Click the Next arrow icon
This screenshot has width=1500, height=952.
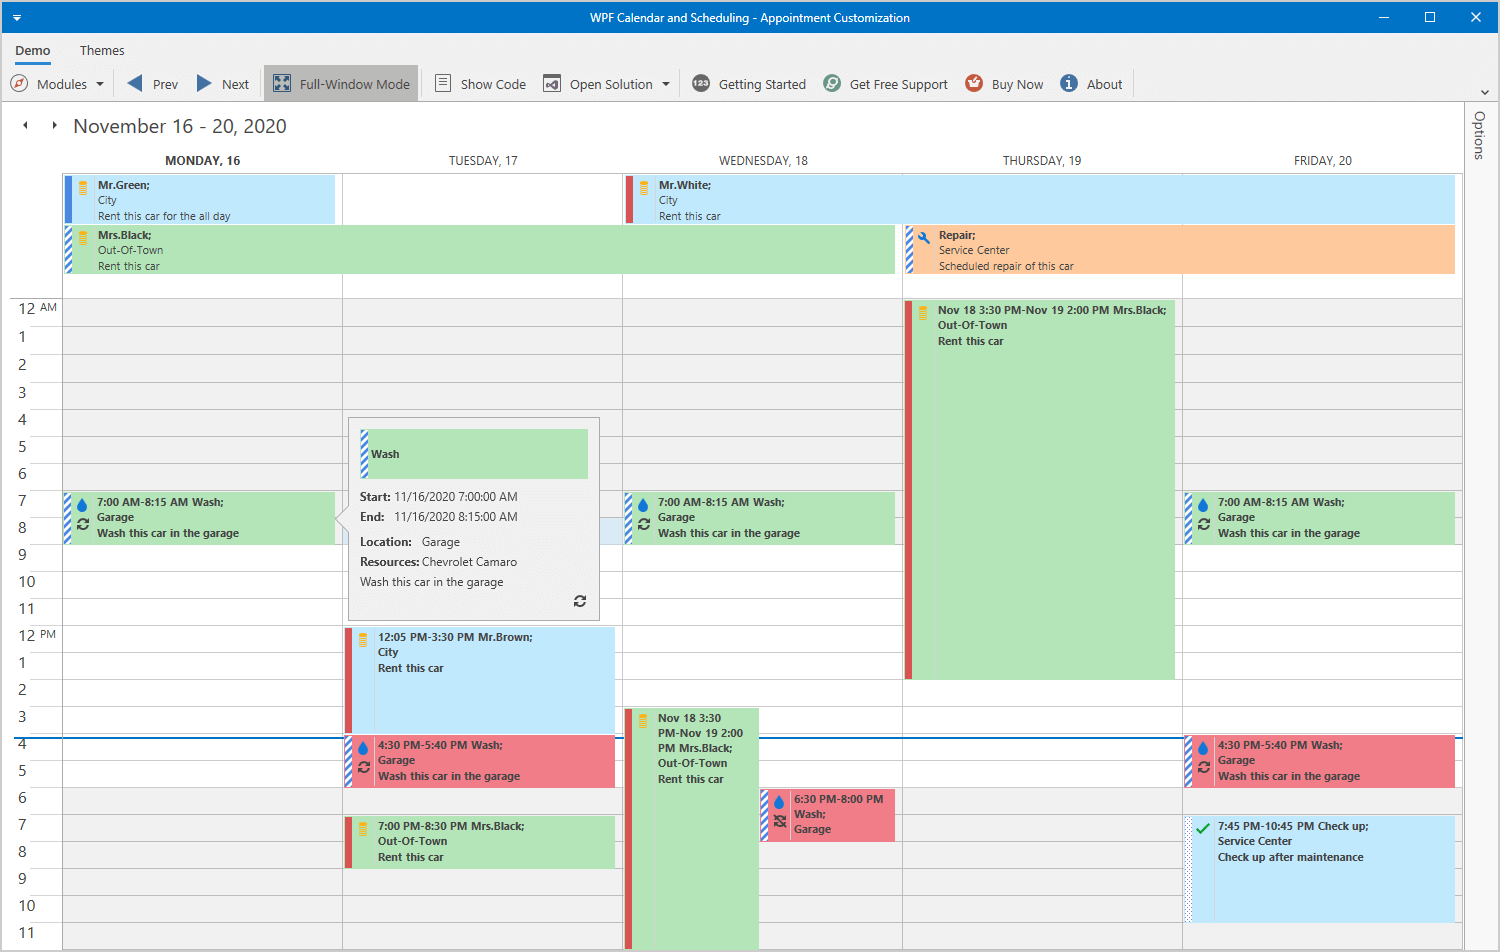pos(204,84)
